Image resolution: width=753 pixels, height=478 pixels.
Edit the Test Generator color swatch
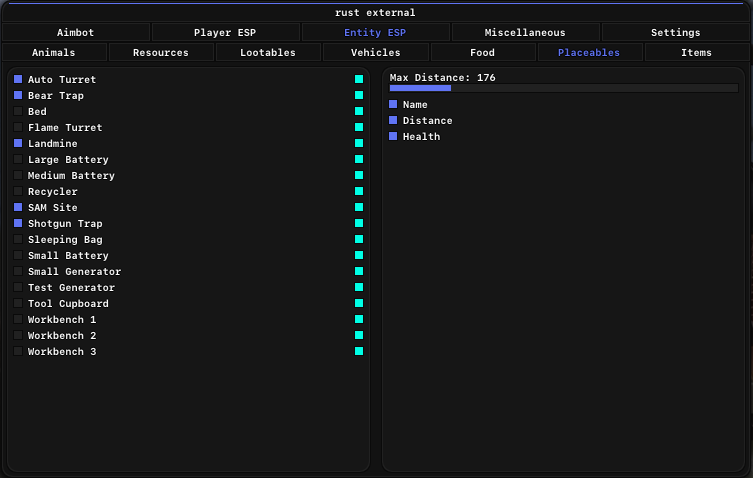[x=359, y=287]
